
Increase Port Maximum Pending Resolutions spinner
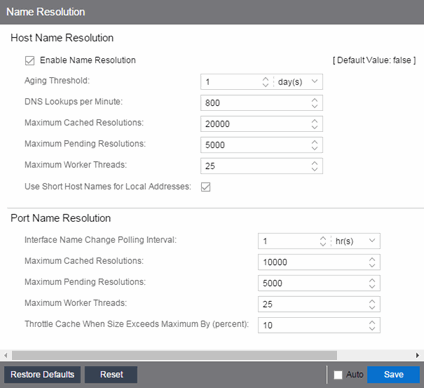[x=372, y=280]
